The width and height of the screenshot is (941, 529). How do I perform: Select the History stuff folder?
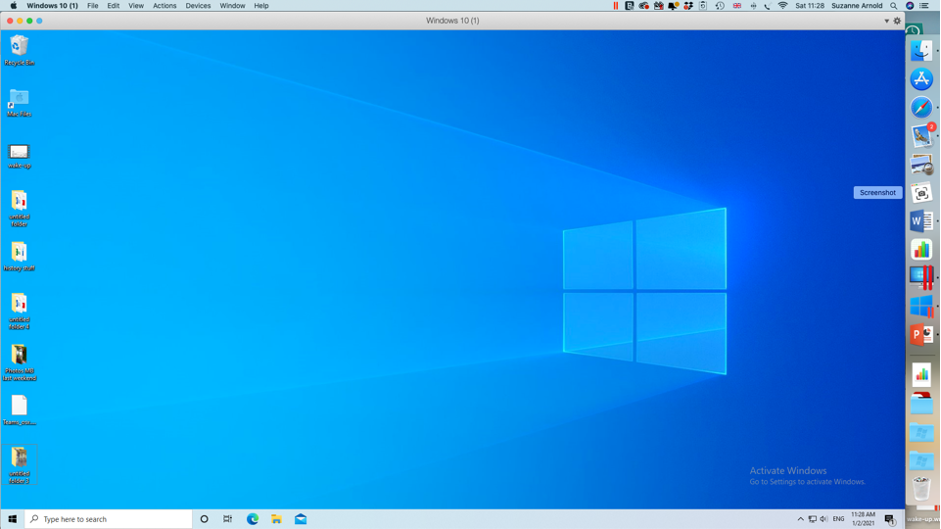[19, 256]
